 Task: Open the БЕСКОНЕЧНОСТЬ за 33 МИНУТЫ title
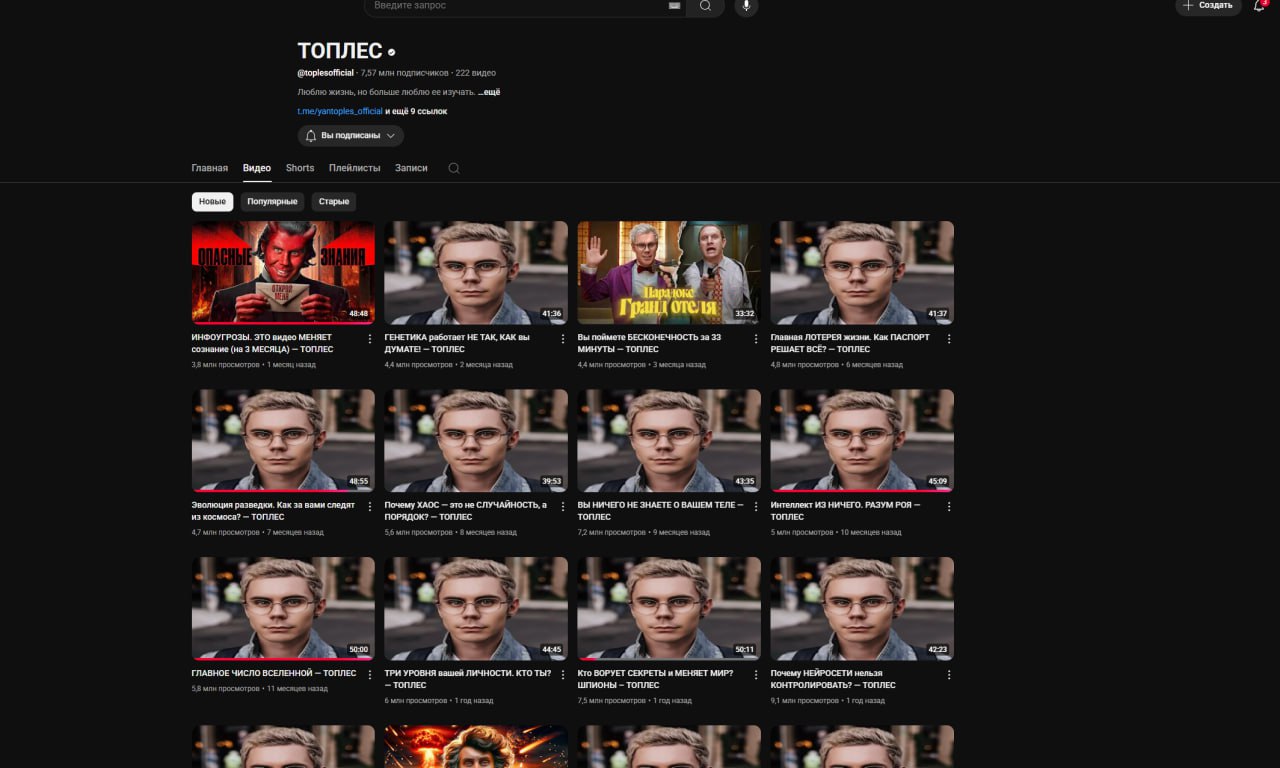[649, 343]
